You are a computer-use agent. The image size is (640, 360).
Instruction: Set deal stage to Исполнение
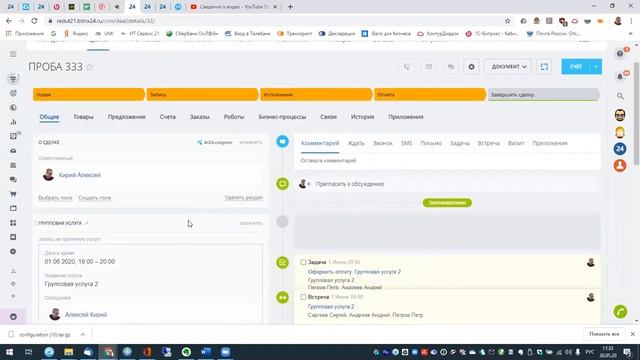tap(316, 94)
